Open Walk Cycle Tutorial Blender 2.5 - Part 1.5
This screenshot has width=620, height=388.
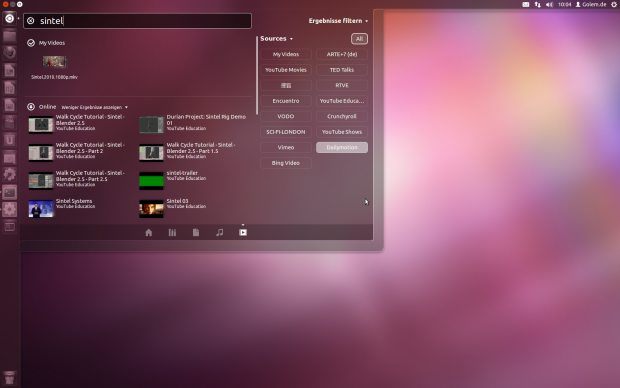click(190, 152)
